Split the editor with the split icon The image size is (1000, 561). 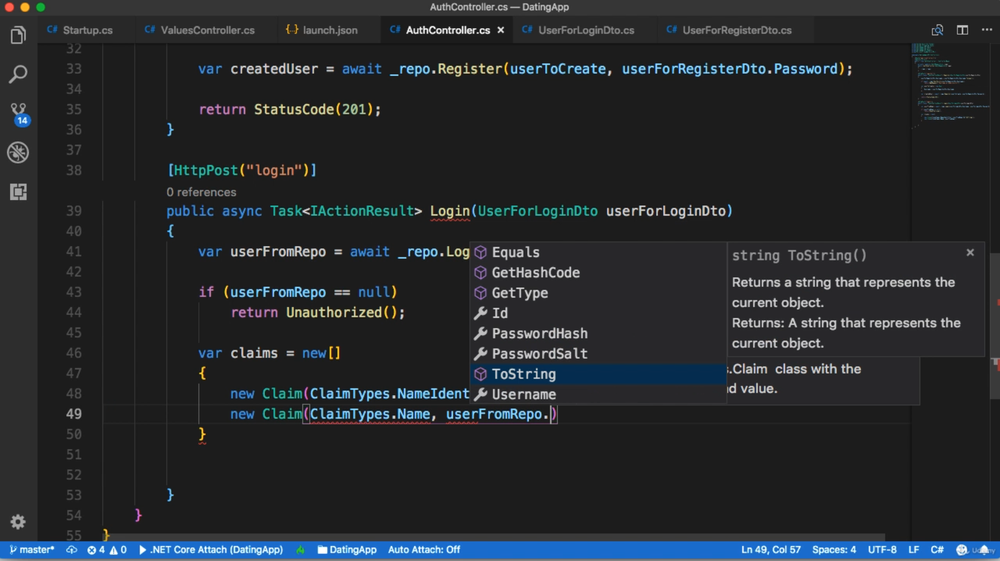click(962, 30)
